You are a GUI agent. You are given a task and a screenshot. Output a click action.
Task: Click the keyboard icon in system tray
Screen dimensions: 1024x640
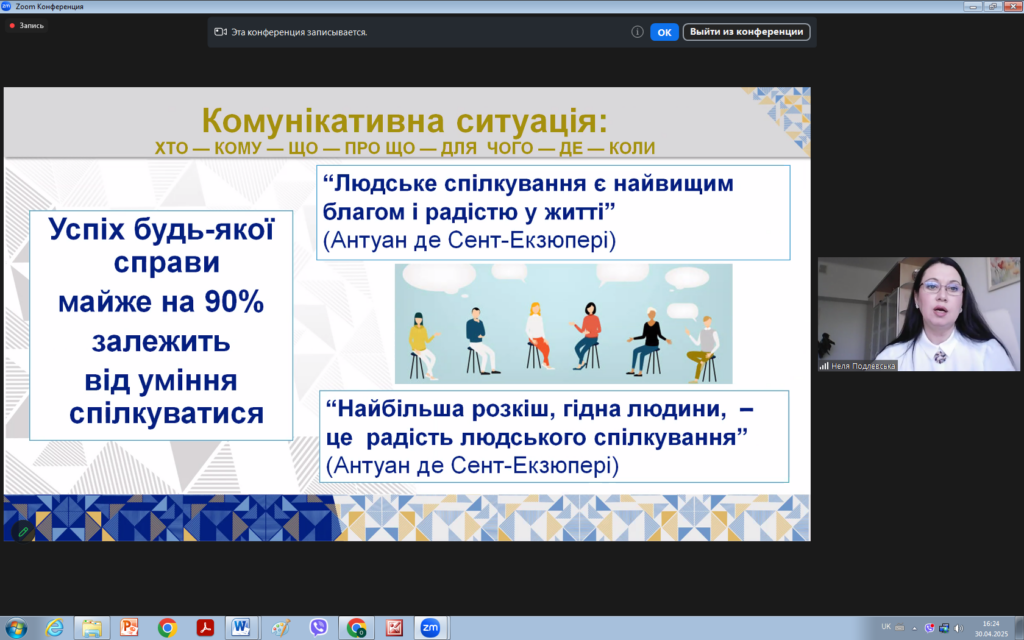(x=899, y=628)
